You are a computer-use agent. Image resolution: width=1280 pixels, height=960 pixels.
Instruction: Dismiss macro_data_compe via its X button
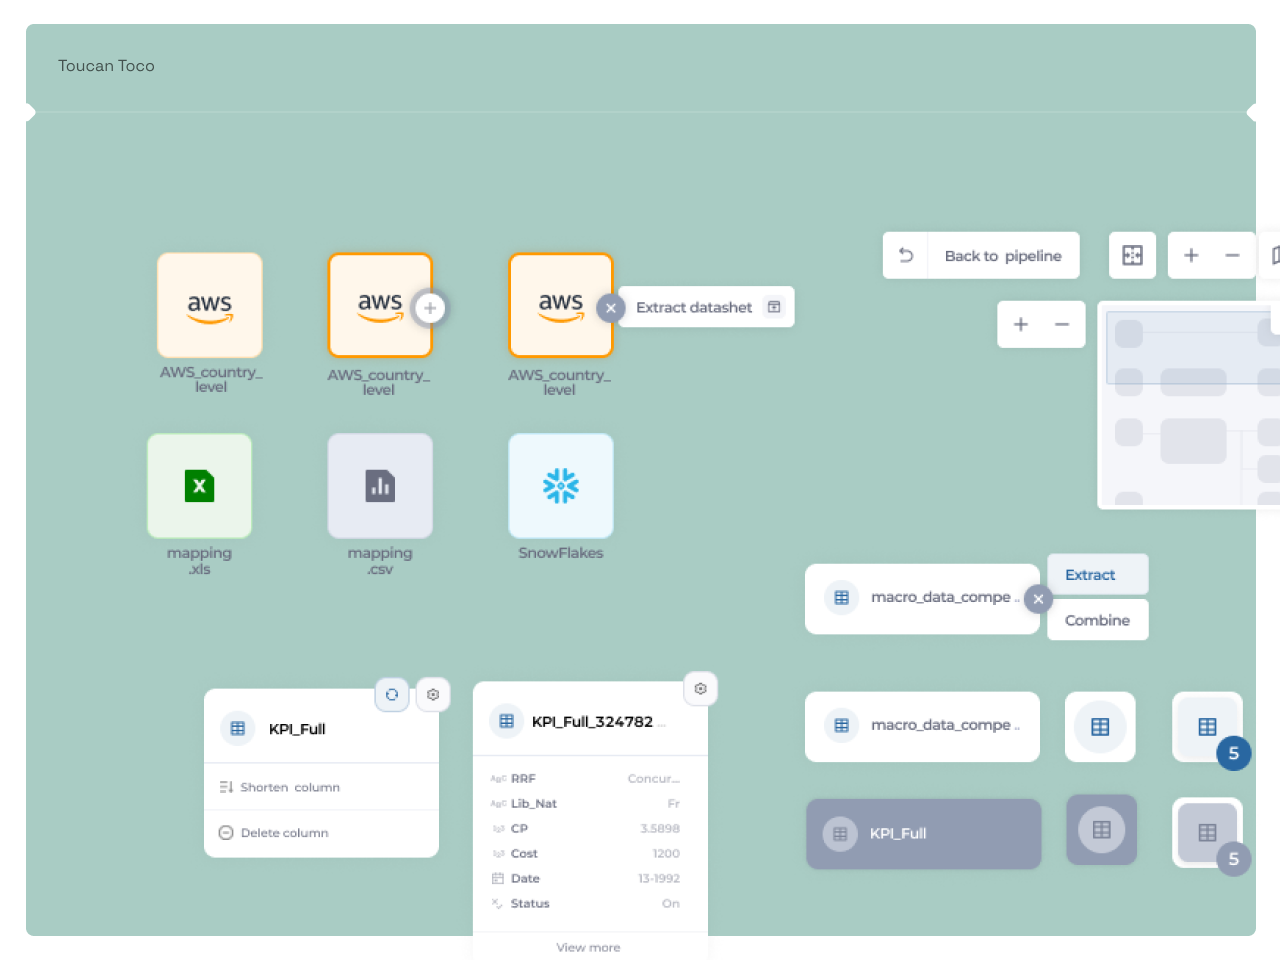(1038, 599)
